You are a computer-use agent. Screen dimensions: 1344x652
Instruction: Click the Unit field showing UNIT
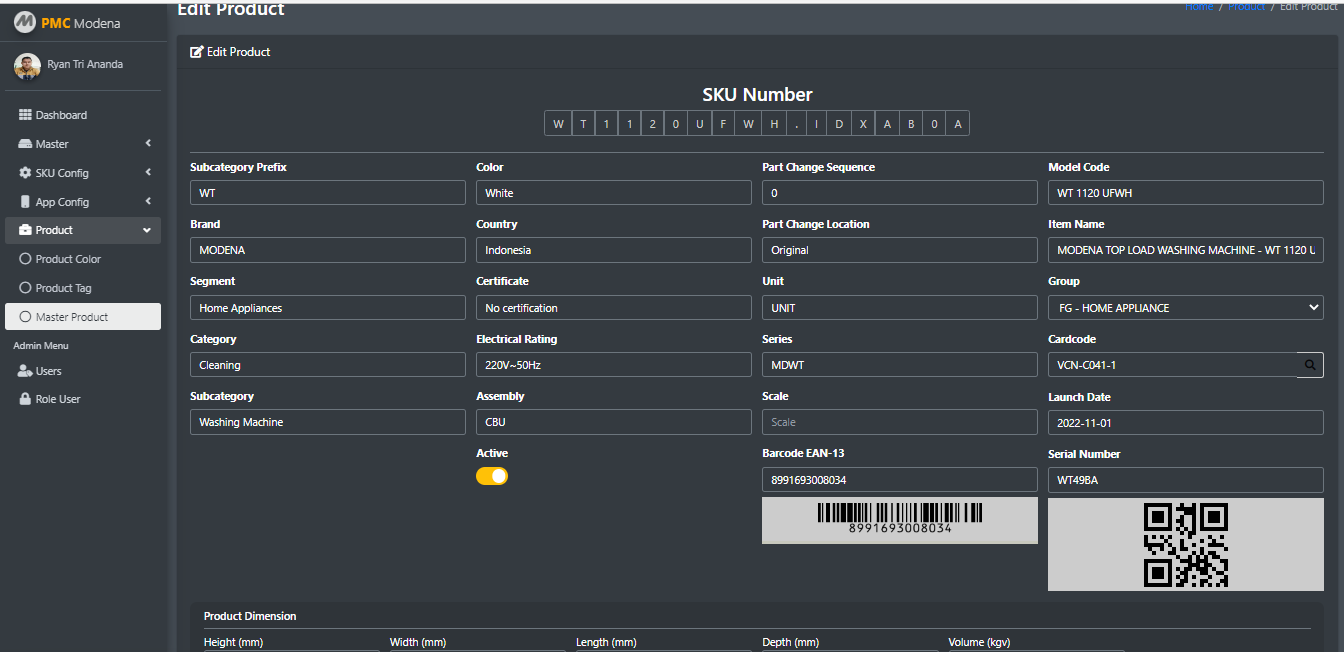coord(900,308)
